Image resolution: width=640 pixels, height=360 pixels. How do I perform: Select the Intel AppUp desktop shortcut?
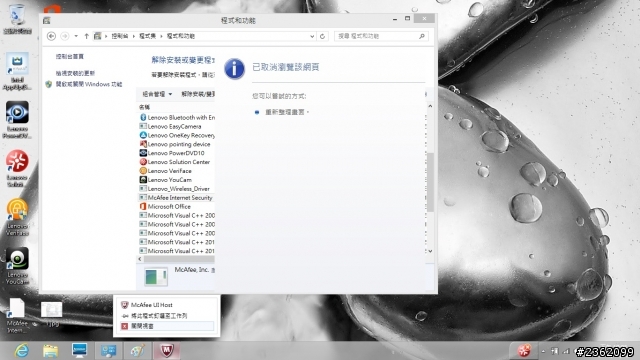(17, 71)
